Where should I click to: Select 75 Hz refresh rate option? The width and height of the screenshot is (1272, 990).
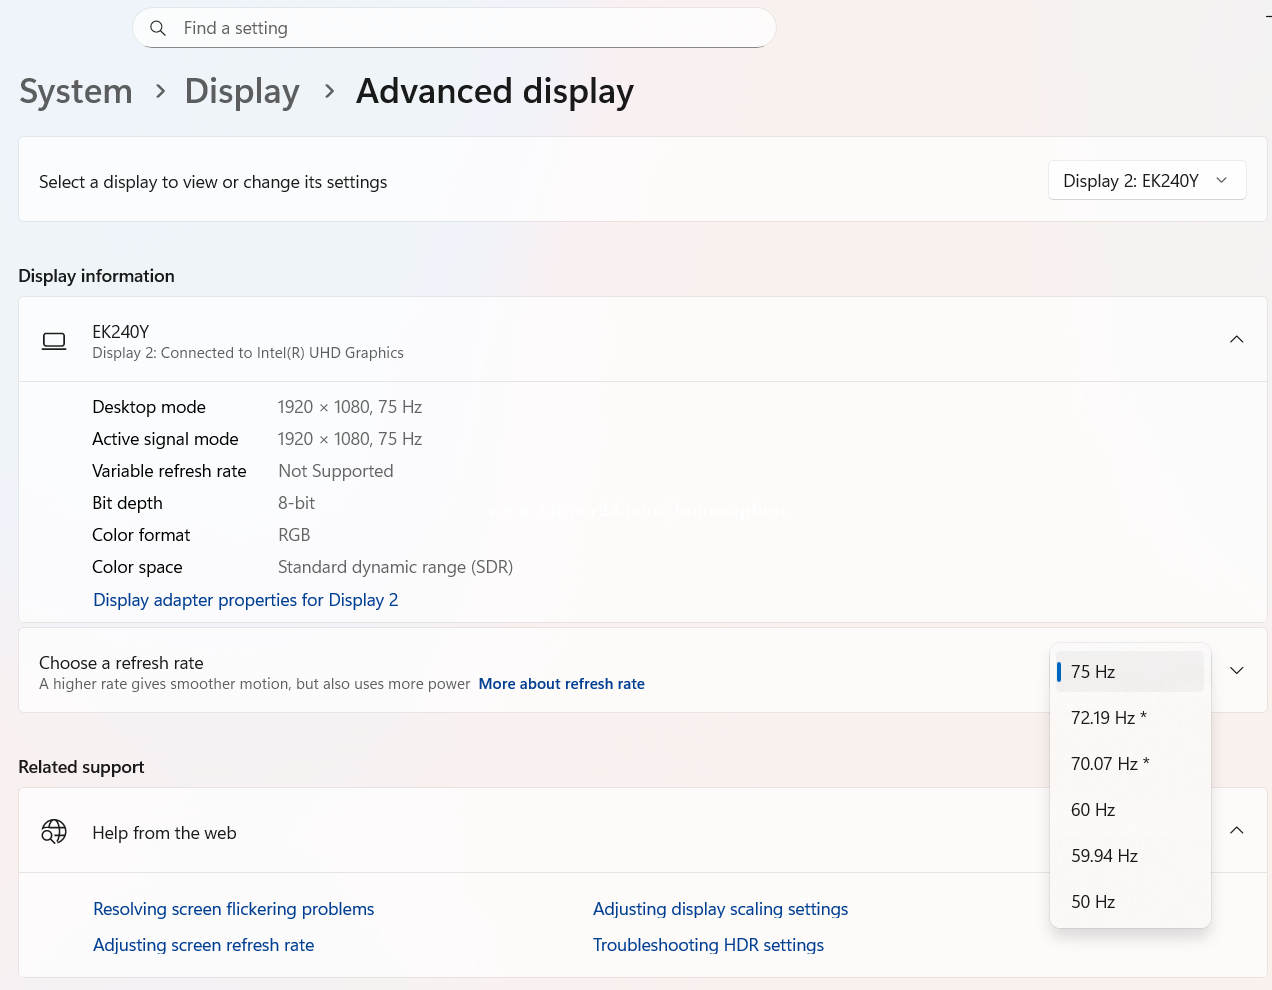coord(1130,672)
